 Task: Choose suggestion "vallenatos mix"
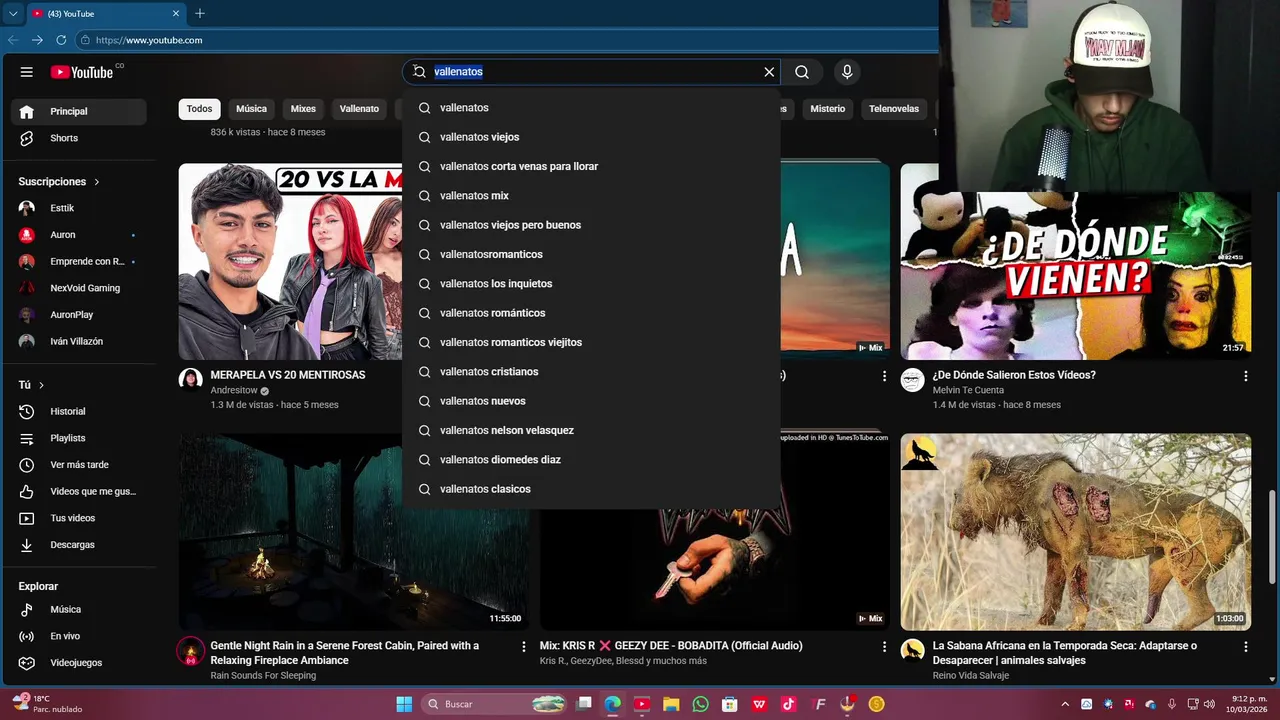coord(591,195)
